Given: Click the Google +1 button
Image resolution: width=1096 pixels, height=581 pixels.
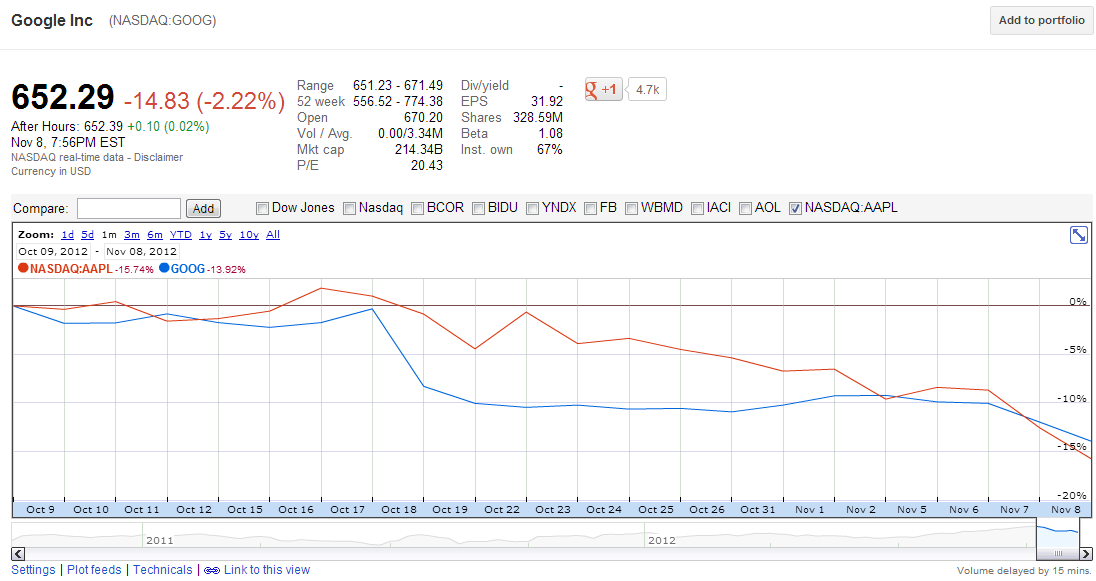Looking at the screenshot, I should tap(603, 89).
